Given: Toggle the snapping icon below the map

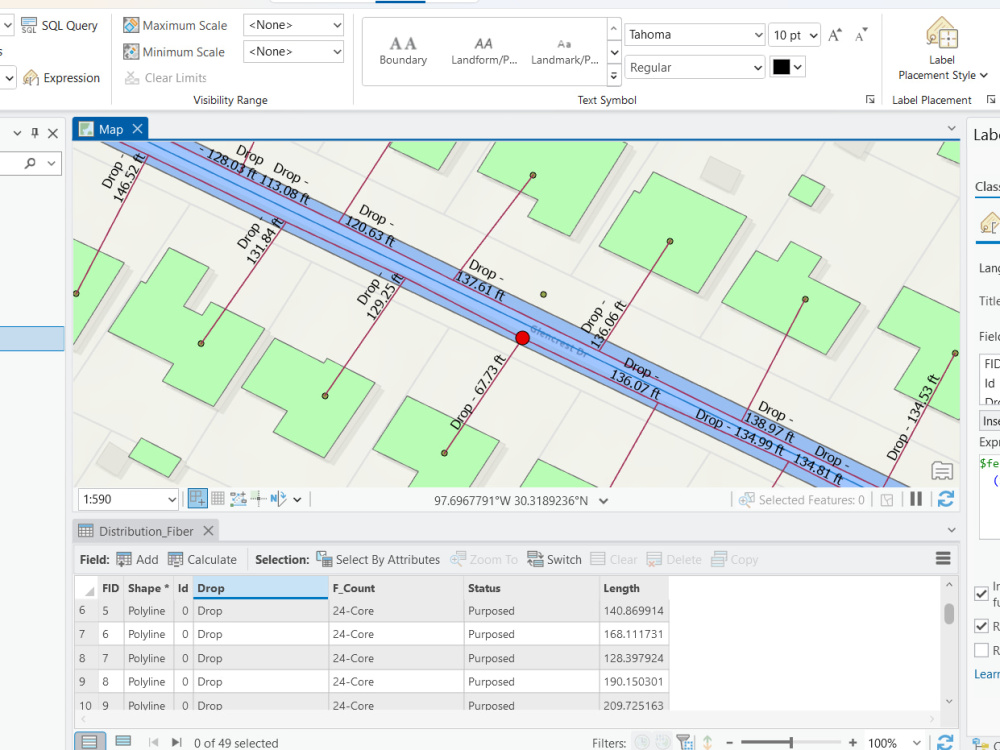Looking at the screenshot, I should coord(198,499).
